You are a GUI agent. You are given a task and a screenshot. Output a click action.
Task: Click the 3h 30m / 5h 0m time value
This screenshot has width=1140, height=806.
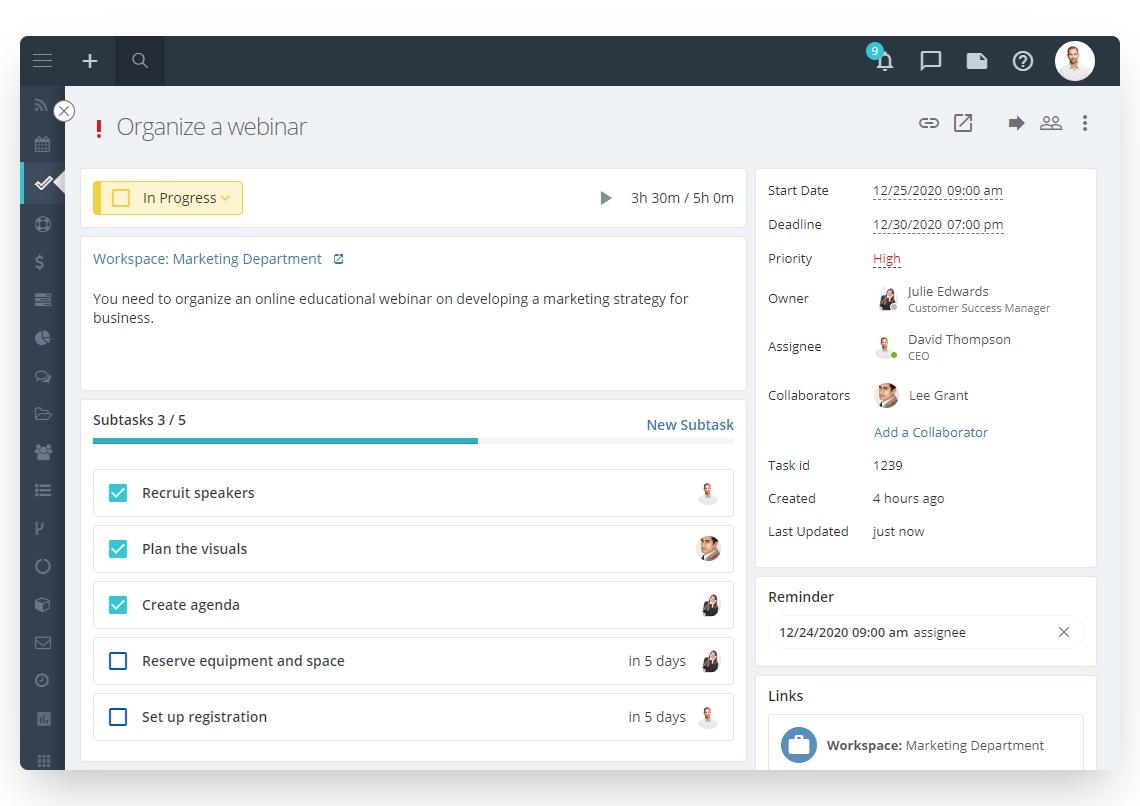[x=682, y=198]
